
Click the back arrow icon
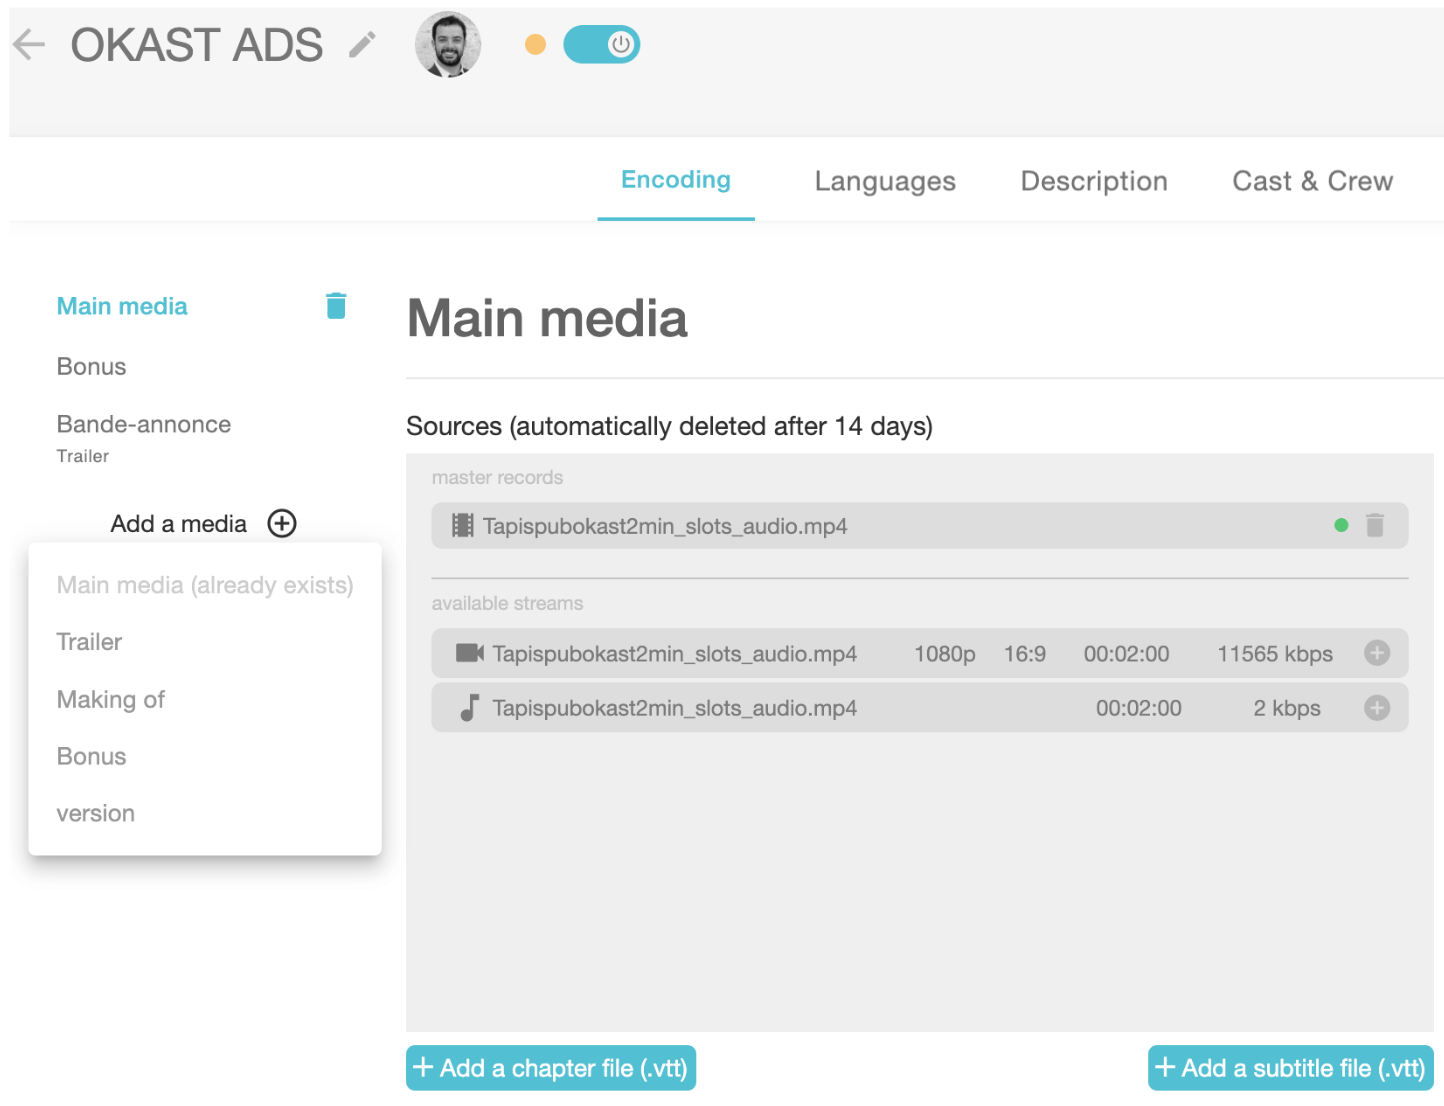coord(29,45)
